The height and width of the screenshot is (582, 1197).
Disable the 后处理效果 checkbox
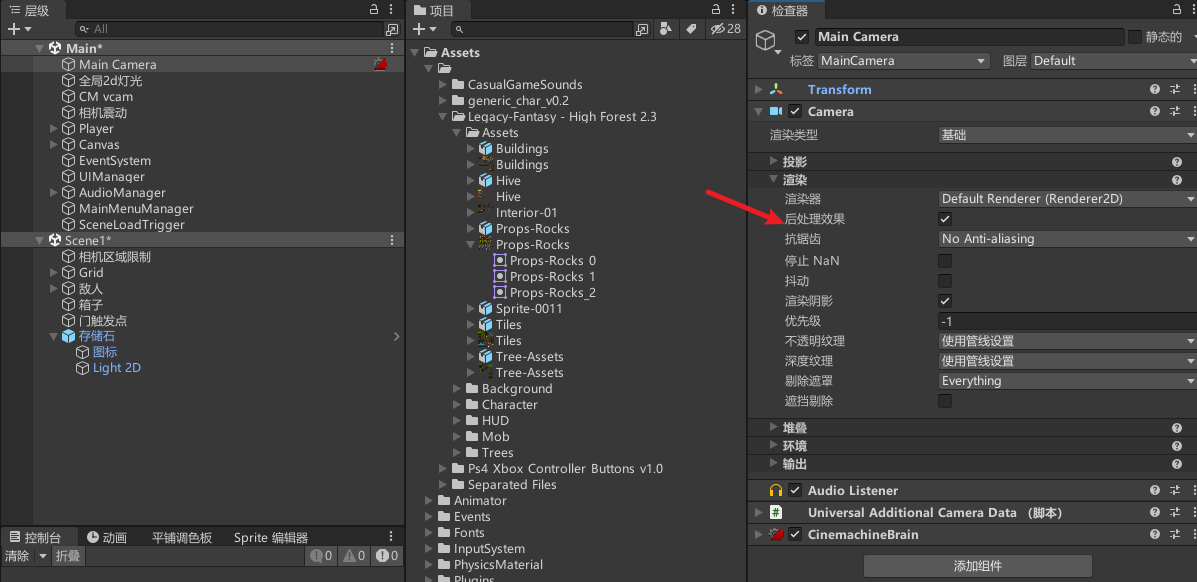click(945, 219)
